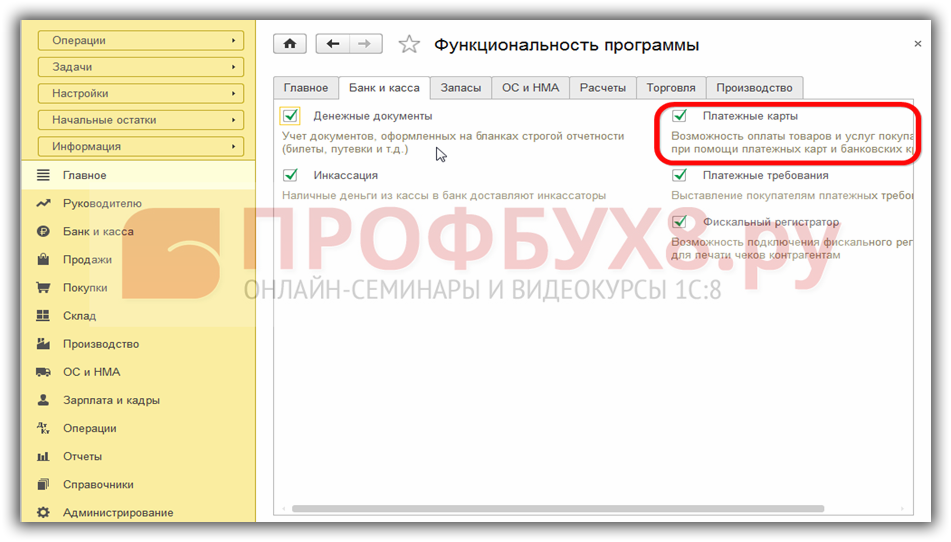Image resolution: width=951 pixels, height=542 pixels.
Task: Toggle the Денежные документы checkbox
Action: pyautogui.click(x=291, y=116)
